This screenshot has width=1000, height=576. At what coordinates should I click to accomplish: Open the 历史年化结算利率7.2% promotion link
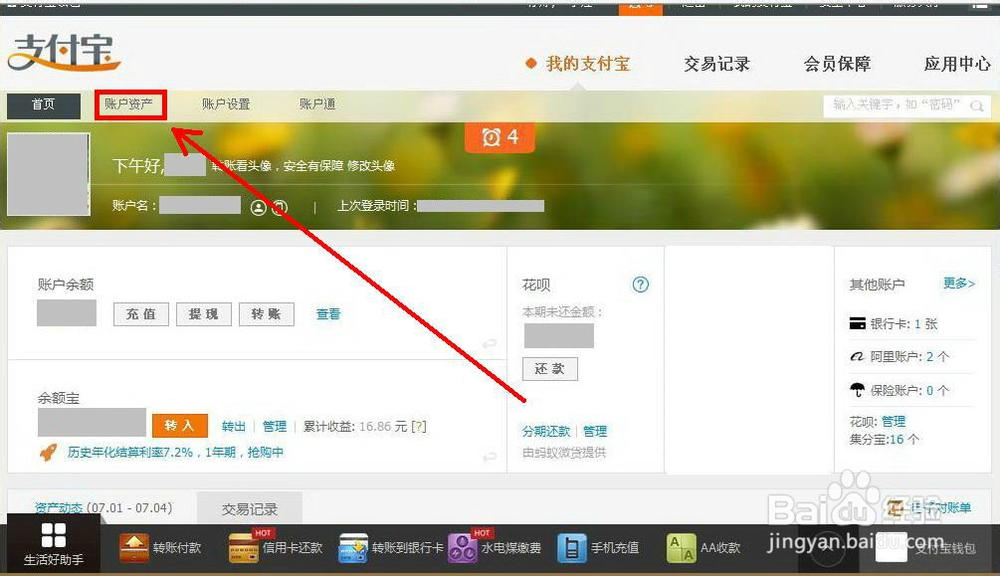click(175, 452)
